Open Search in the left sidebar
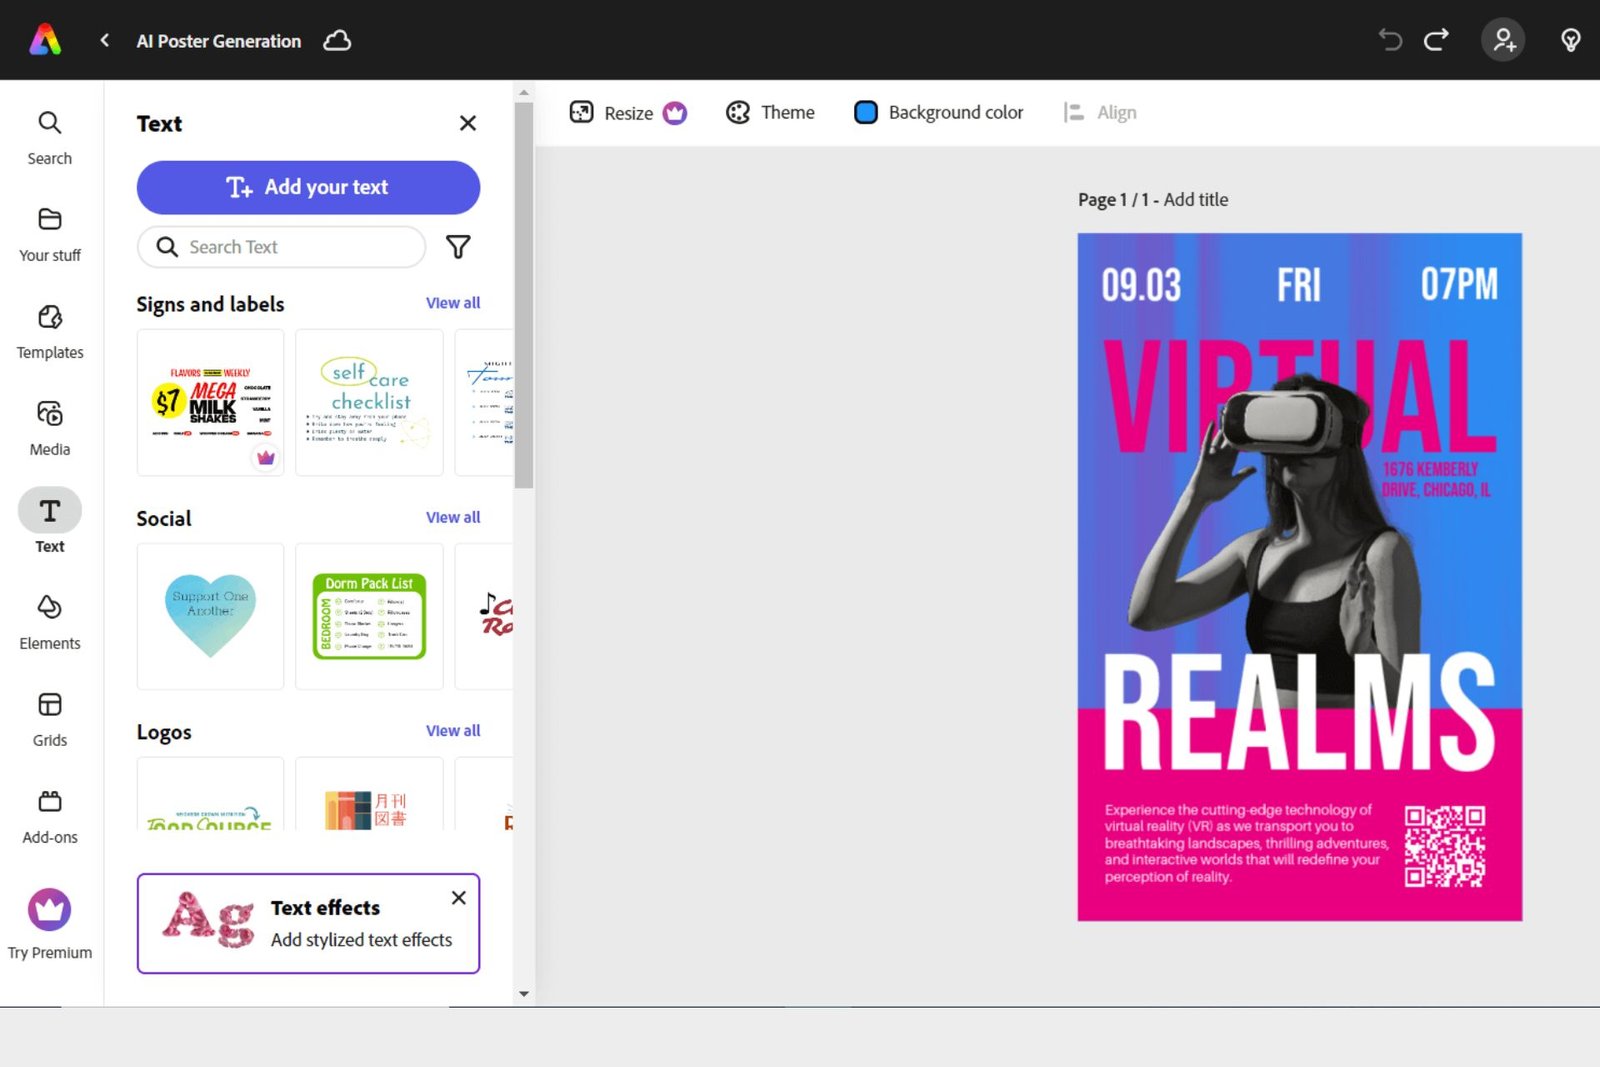This screenshot has width=1600, height=1067. (50, 138)
